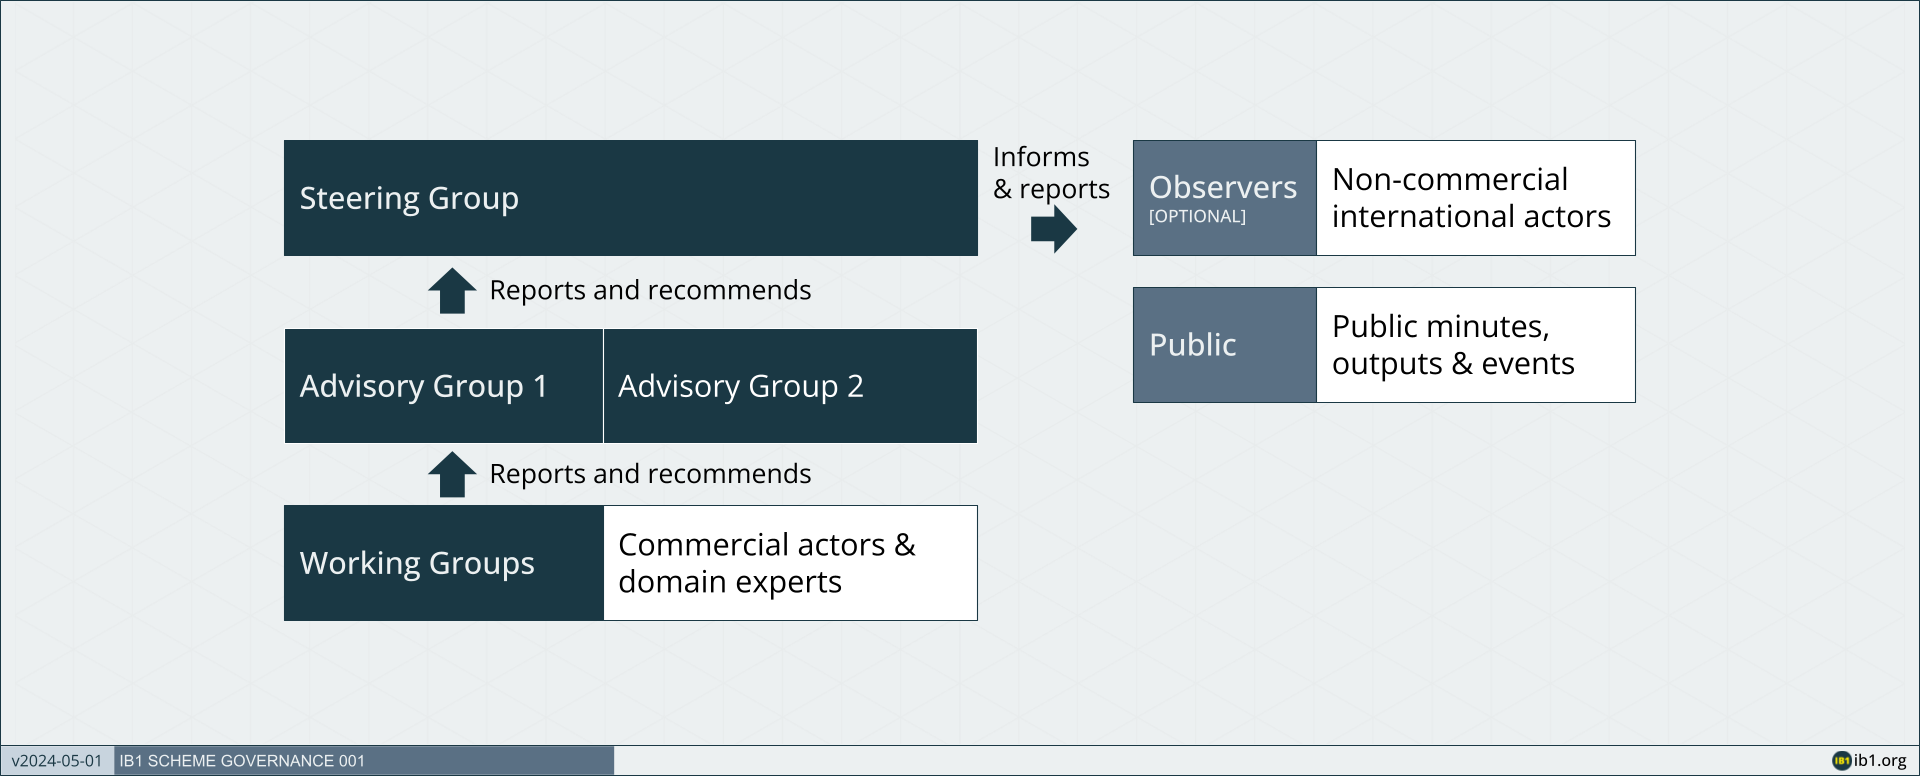Click the Informs & reports right arrow
Image resolution: width=1920 pixels, height=779 pixels.
click(1054, 229)
